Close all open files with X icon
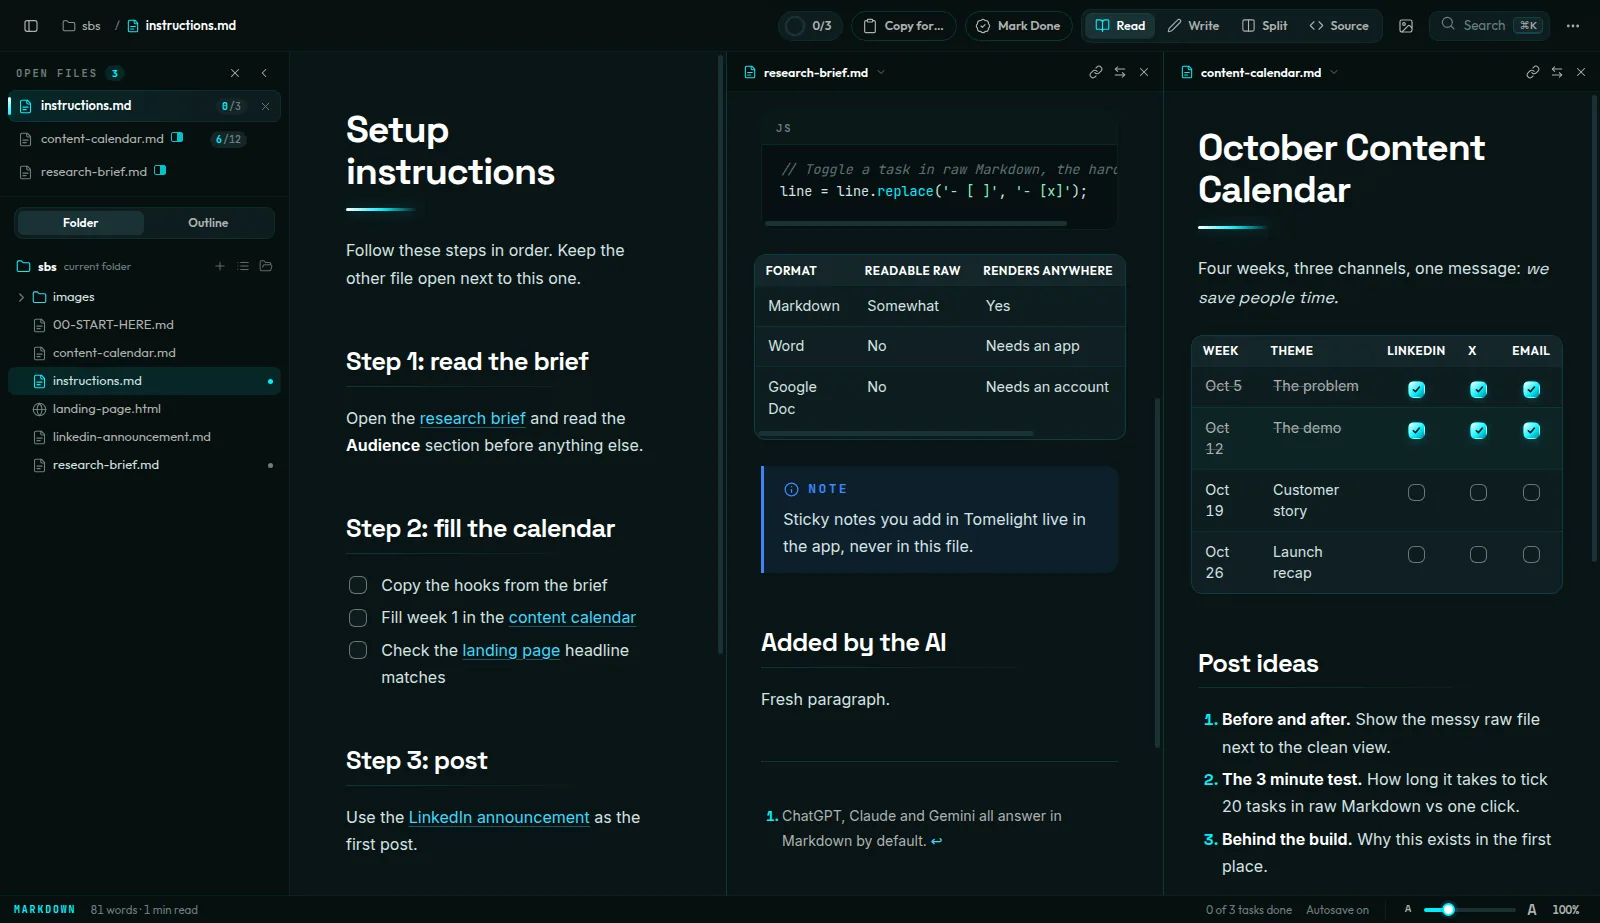Image resolution: width=1600 pixels, height=923 pixels. [x=235, y=73]
